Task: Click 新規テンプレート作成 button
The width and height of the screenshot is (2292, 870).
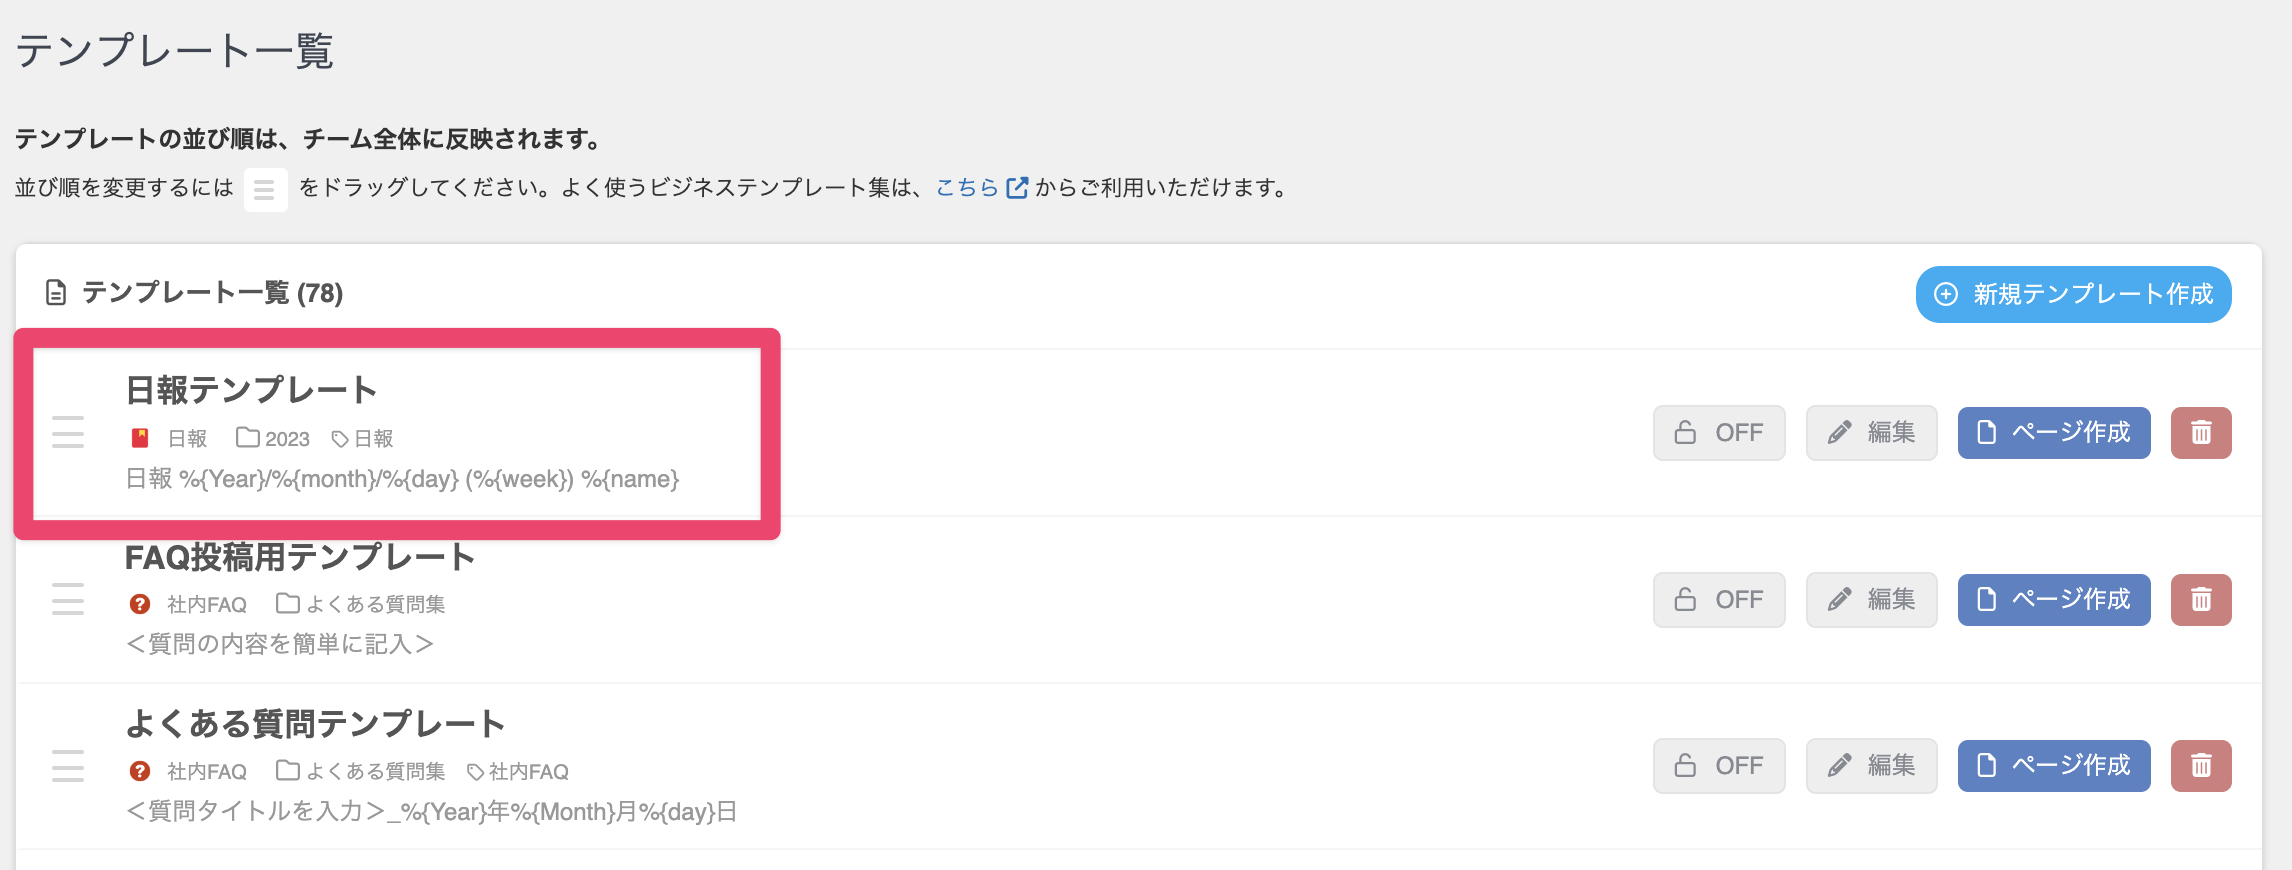Action: [x=2074, y=294]
